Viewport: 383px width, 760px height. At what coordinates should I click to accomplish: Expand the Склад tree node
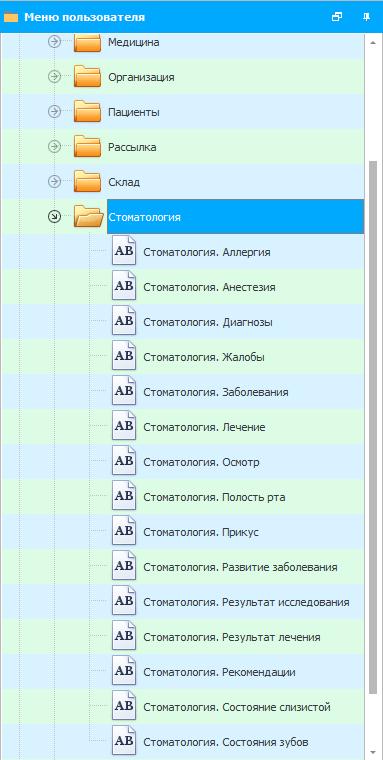54,181
